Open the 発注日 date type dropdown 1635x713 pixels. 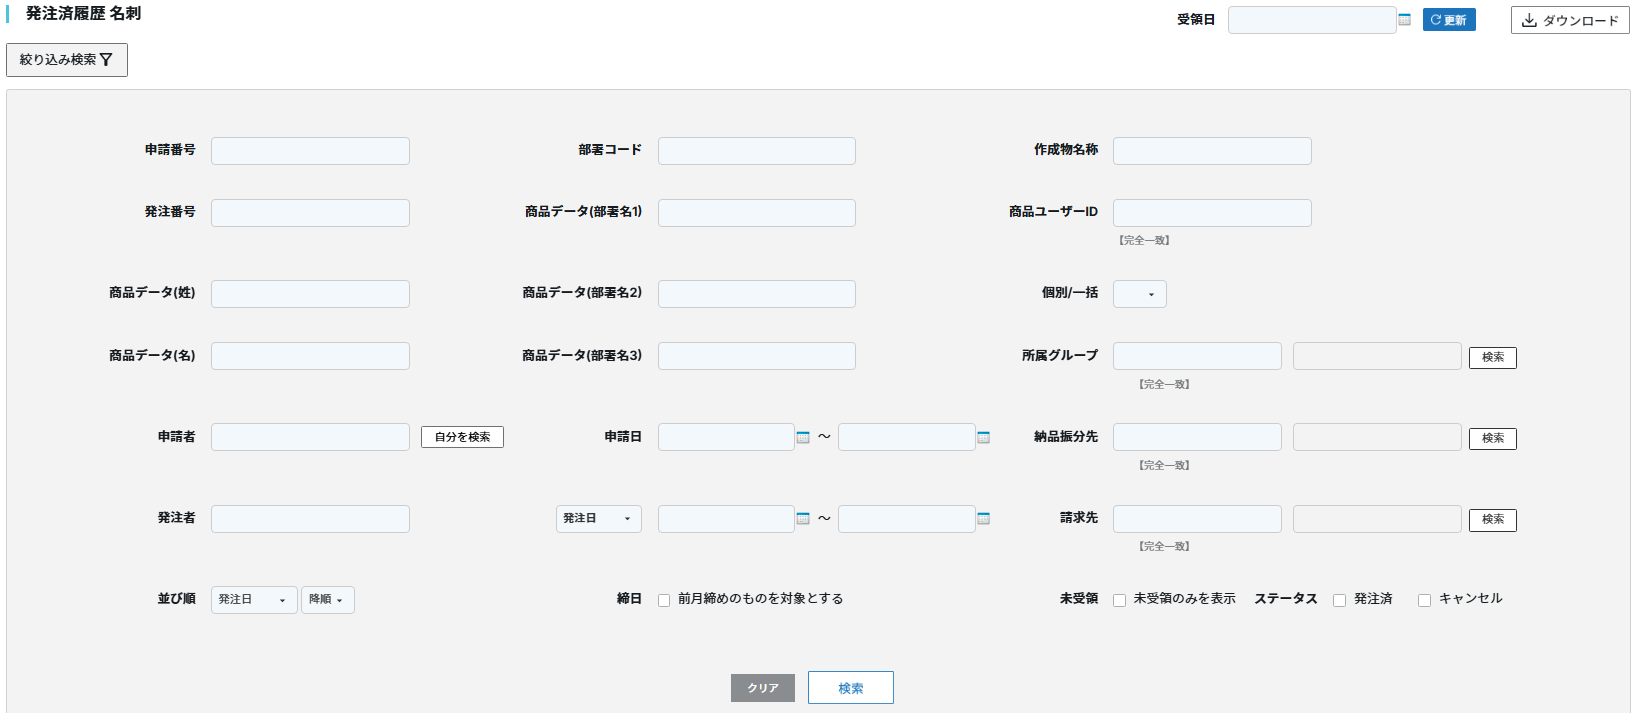[598, 519]
